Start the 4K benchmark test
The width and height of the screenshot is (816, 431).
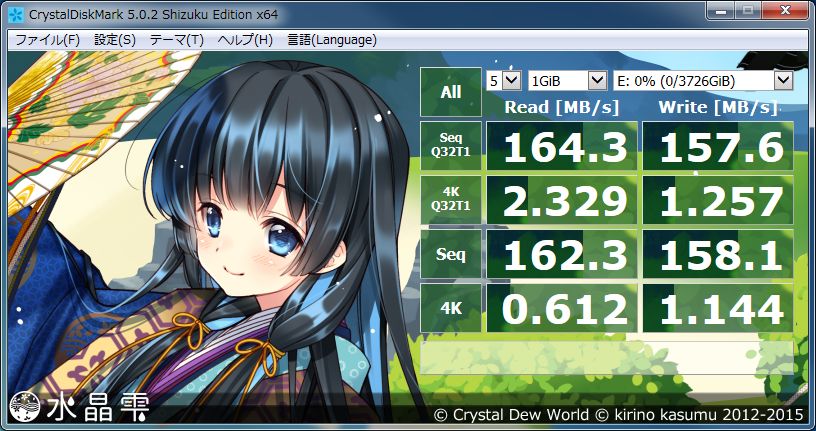coord(451,308)
